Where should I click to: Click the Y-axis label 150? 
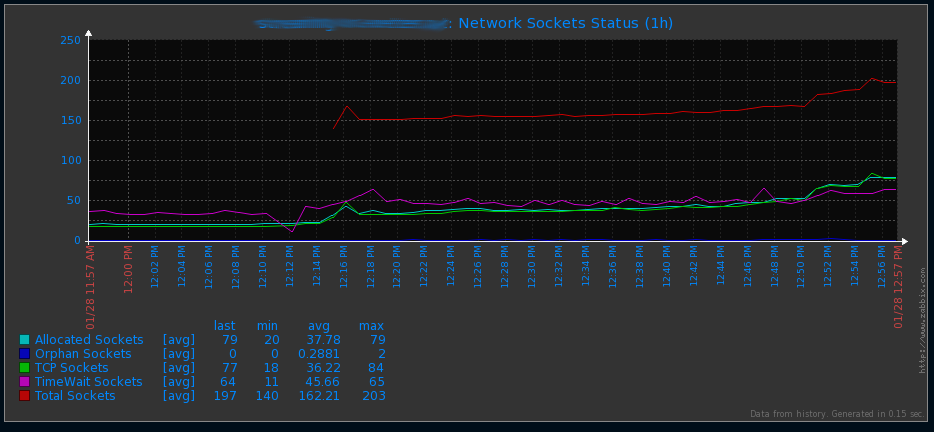click(70, 120)
